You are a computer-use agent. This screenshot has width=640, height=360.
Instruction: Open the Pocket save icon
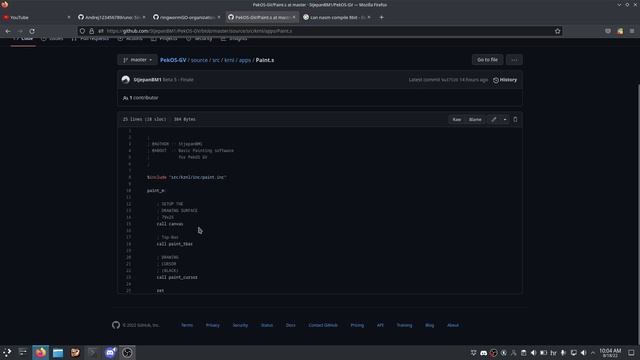click(x=608, y=31)
